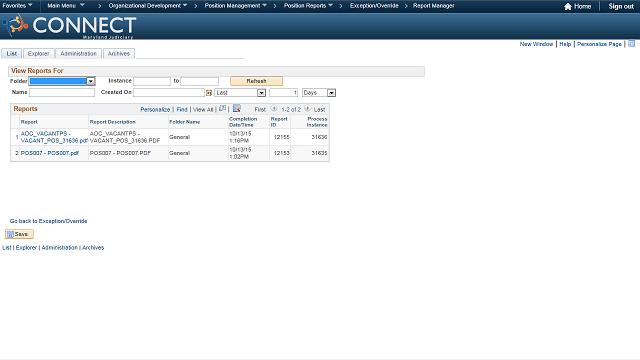Switch to the Administration tab
This screenshot has width=640, height=360.
[78, 53]
